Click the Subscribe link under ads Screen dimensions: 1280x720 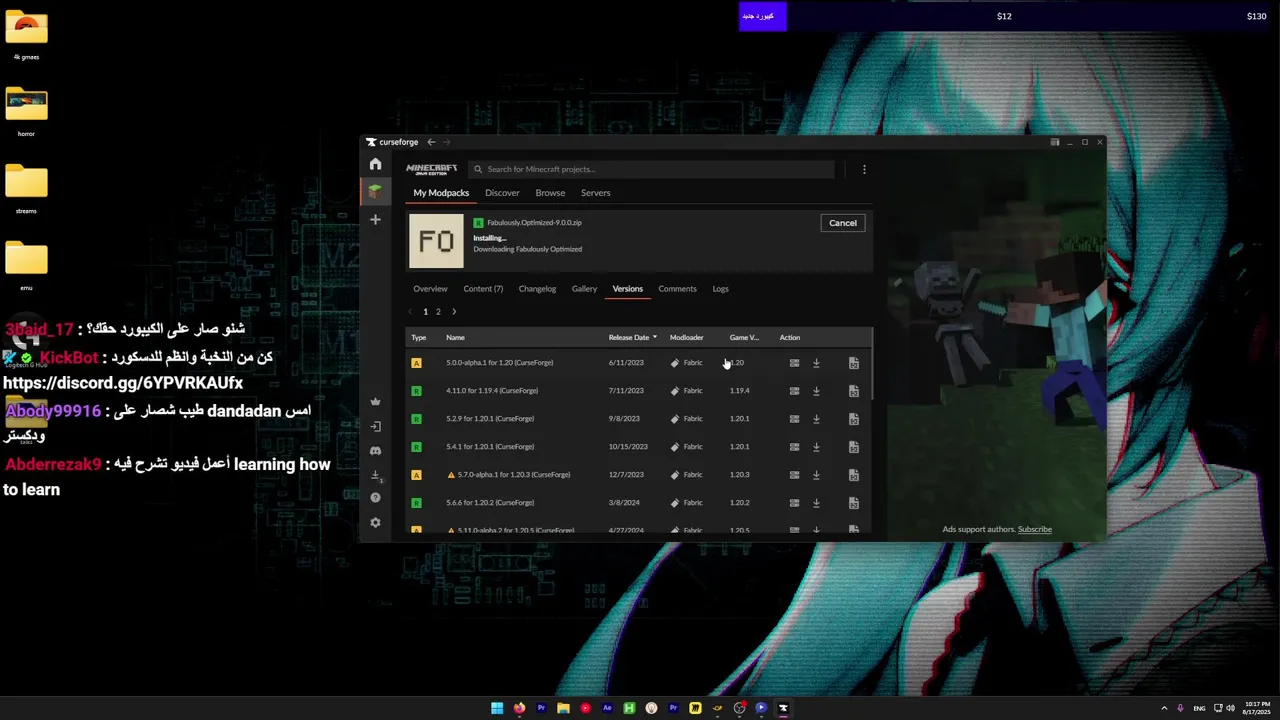click(x=1034, y=530)
